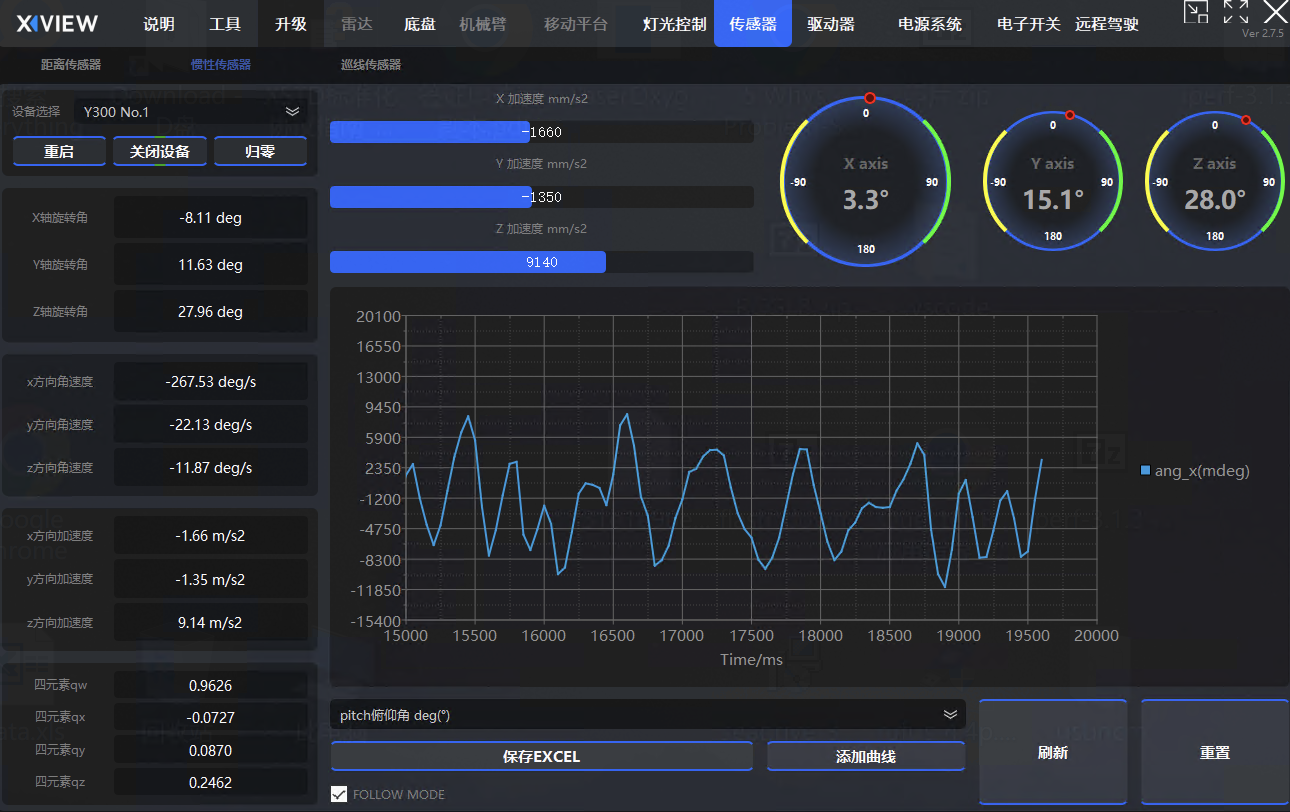Switch to the 机械臂 tab

pyautogui.click(x=482, y=24)
